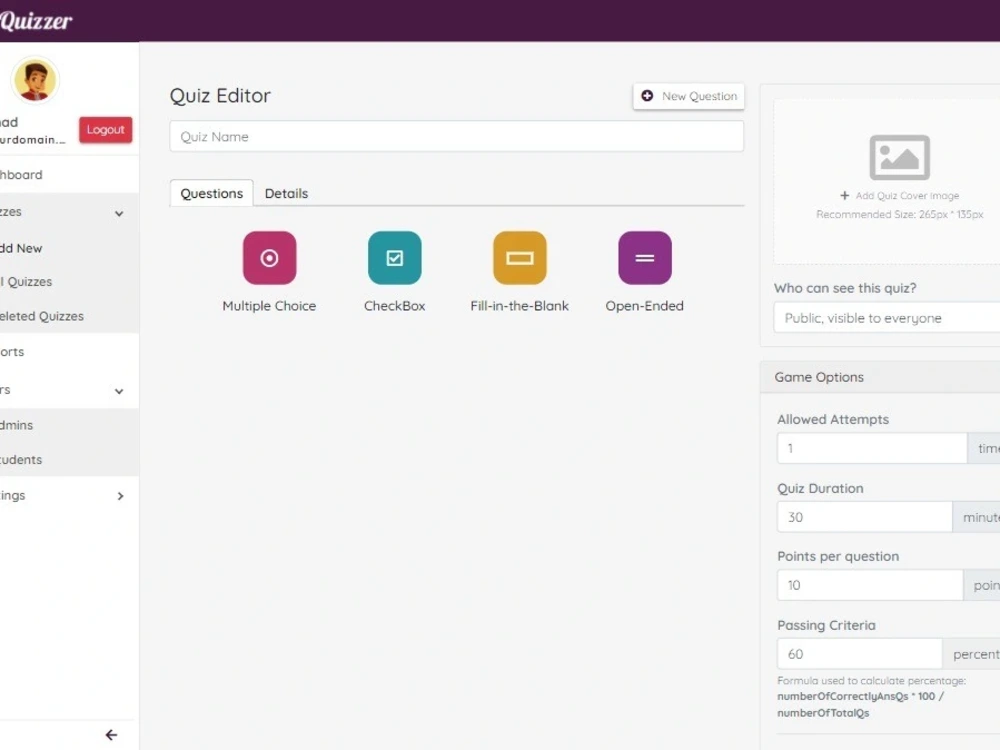This screenshot has height=750, width=1000.
Task: Click inside the Quiz Name field
Action: pyautogui.click(x=457, y=136)
